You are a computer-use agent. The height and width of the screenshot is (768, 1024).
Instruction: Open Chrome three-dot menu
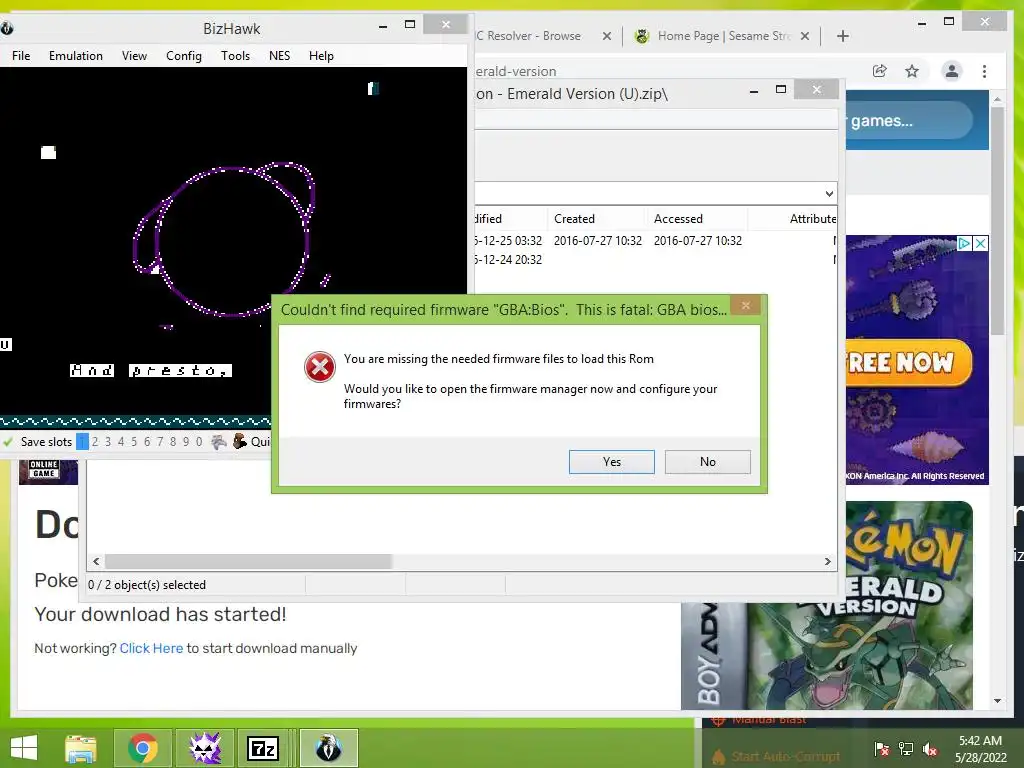[984, 71]
